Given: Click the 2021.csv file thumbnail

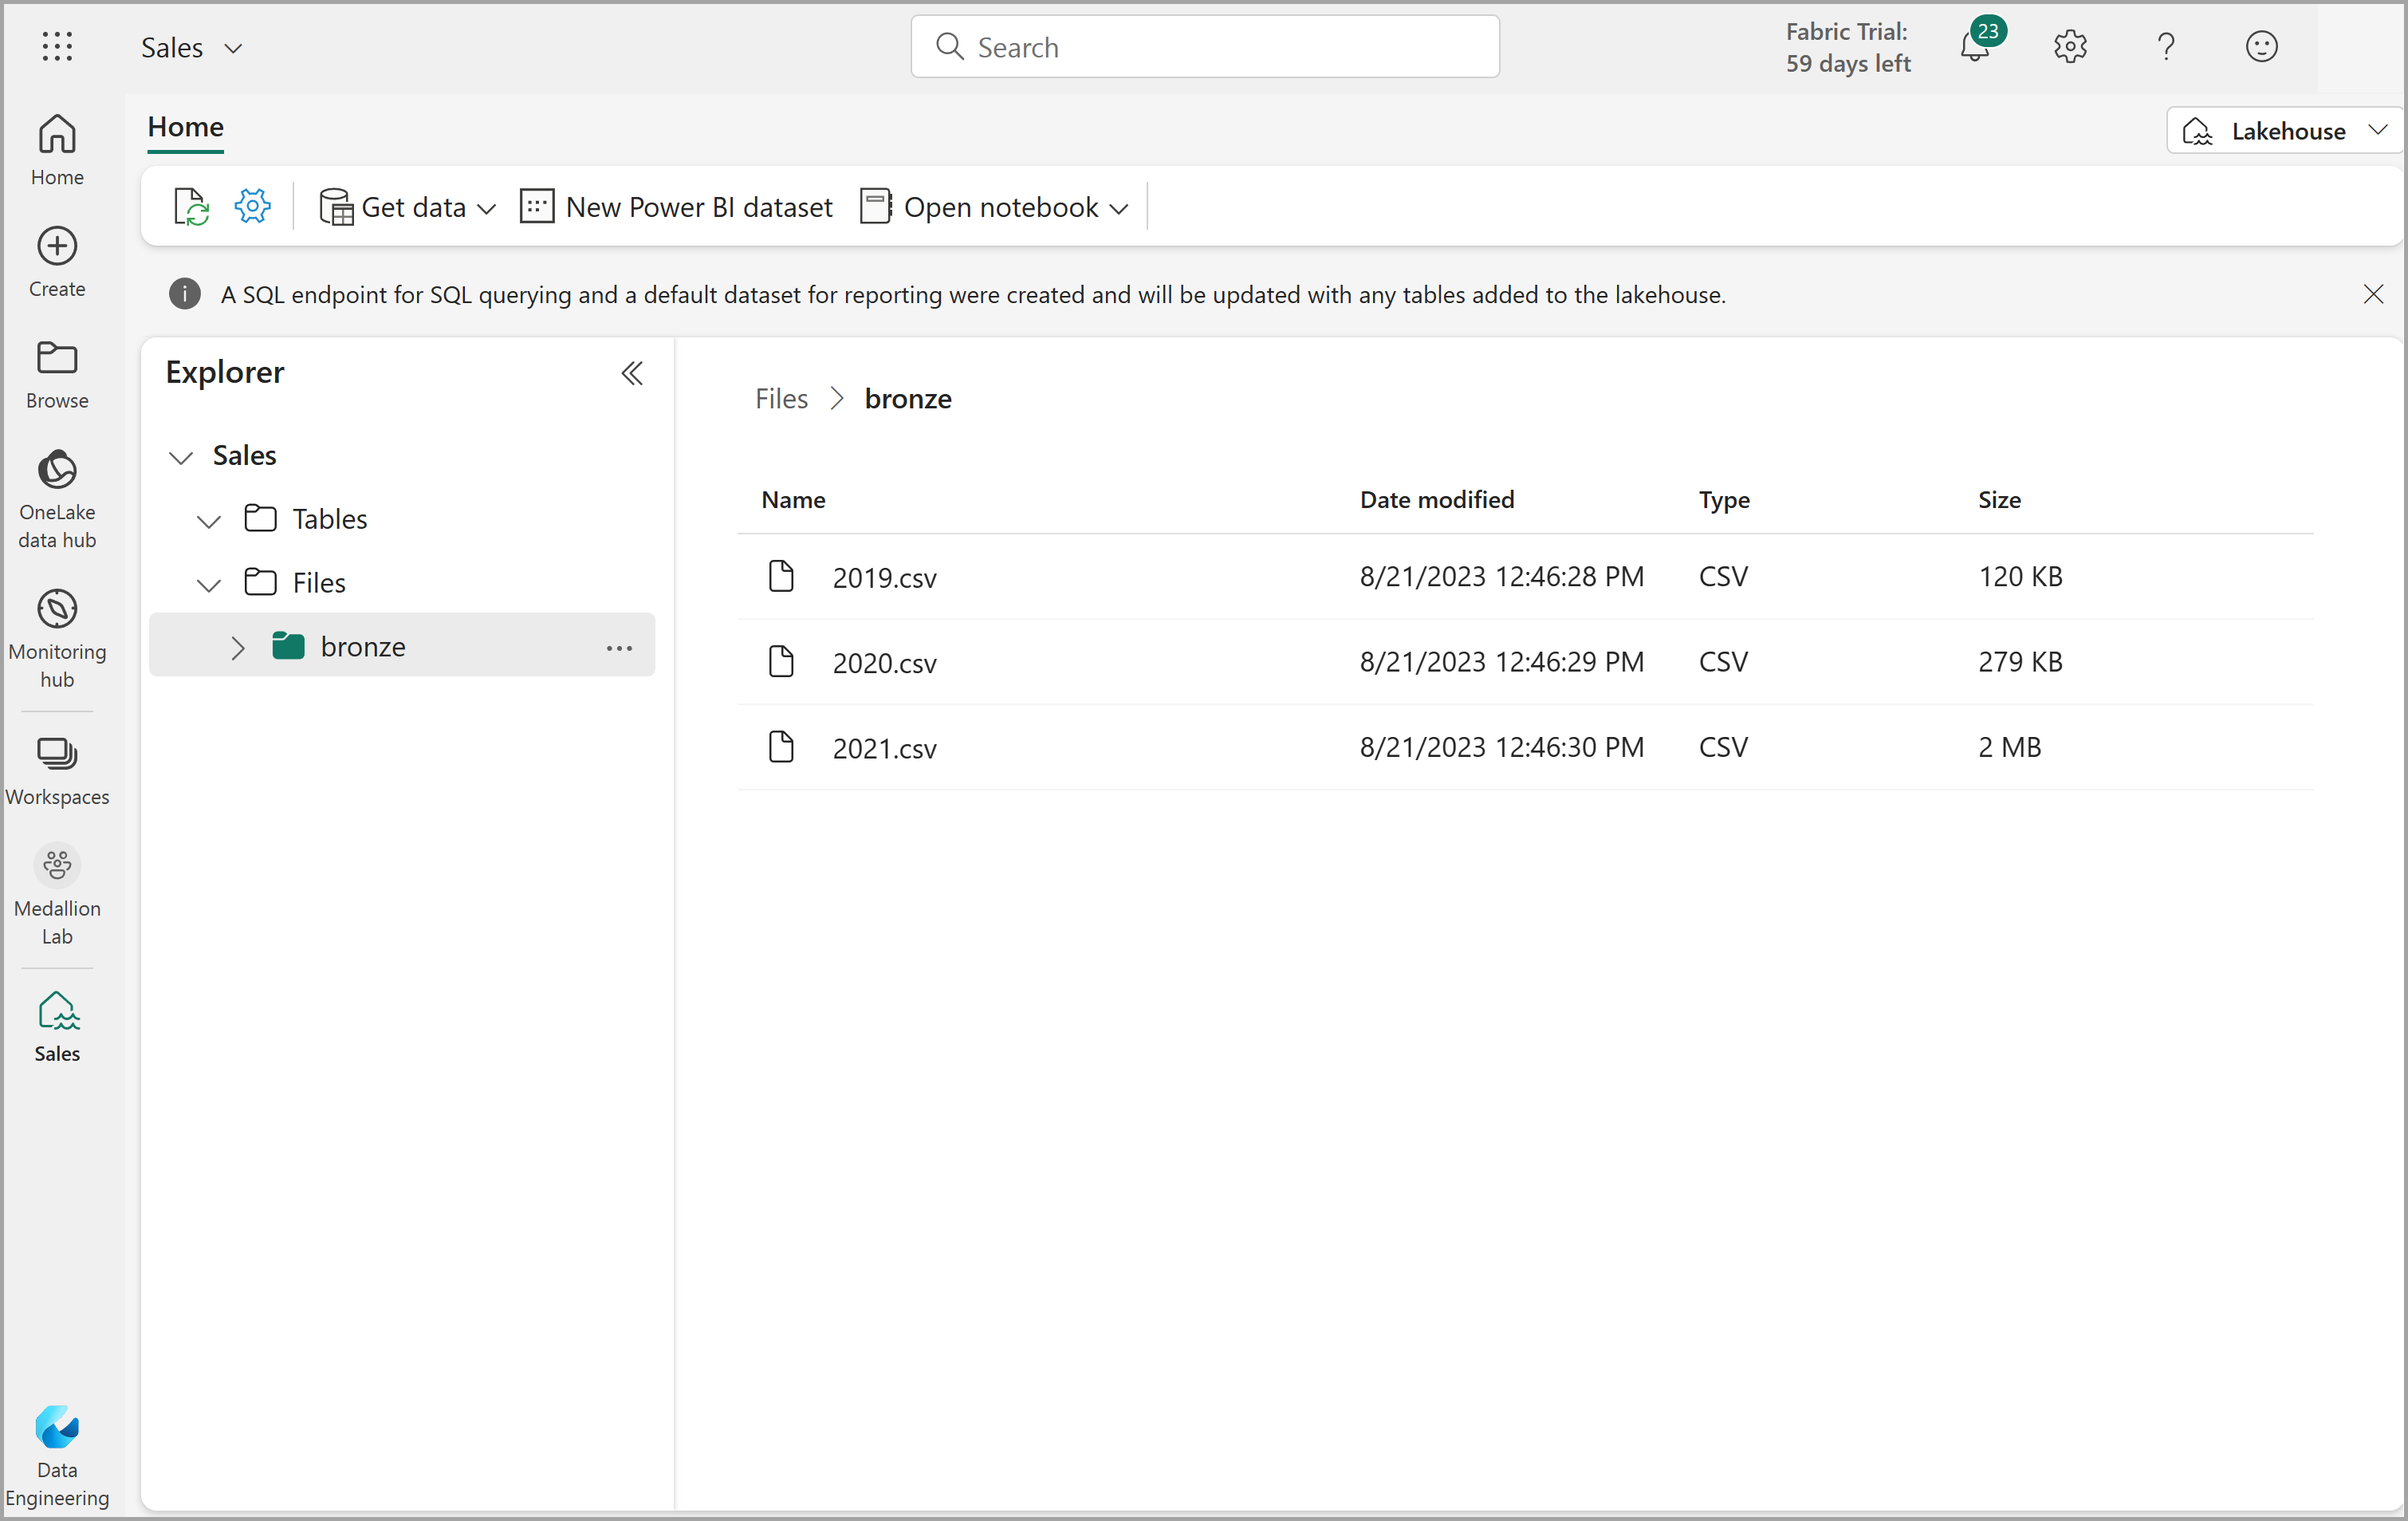Looking at the screenshot, I should click(781, 747).
